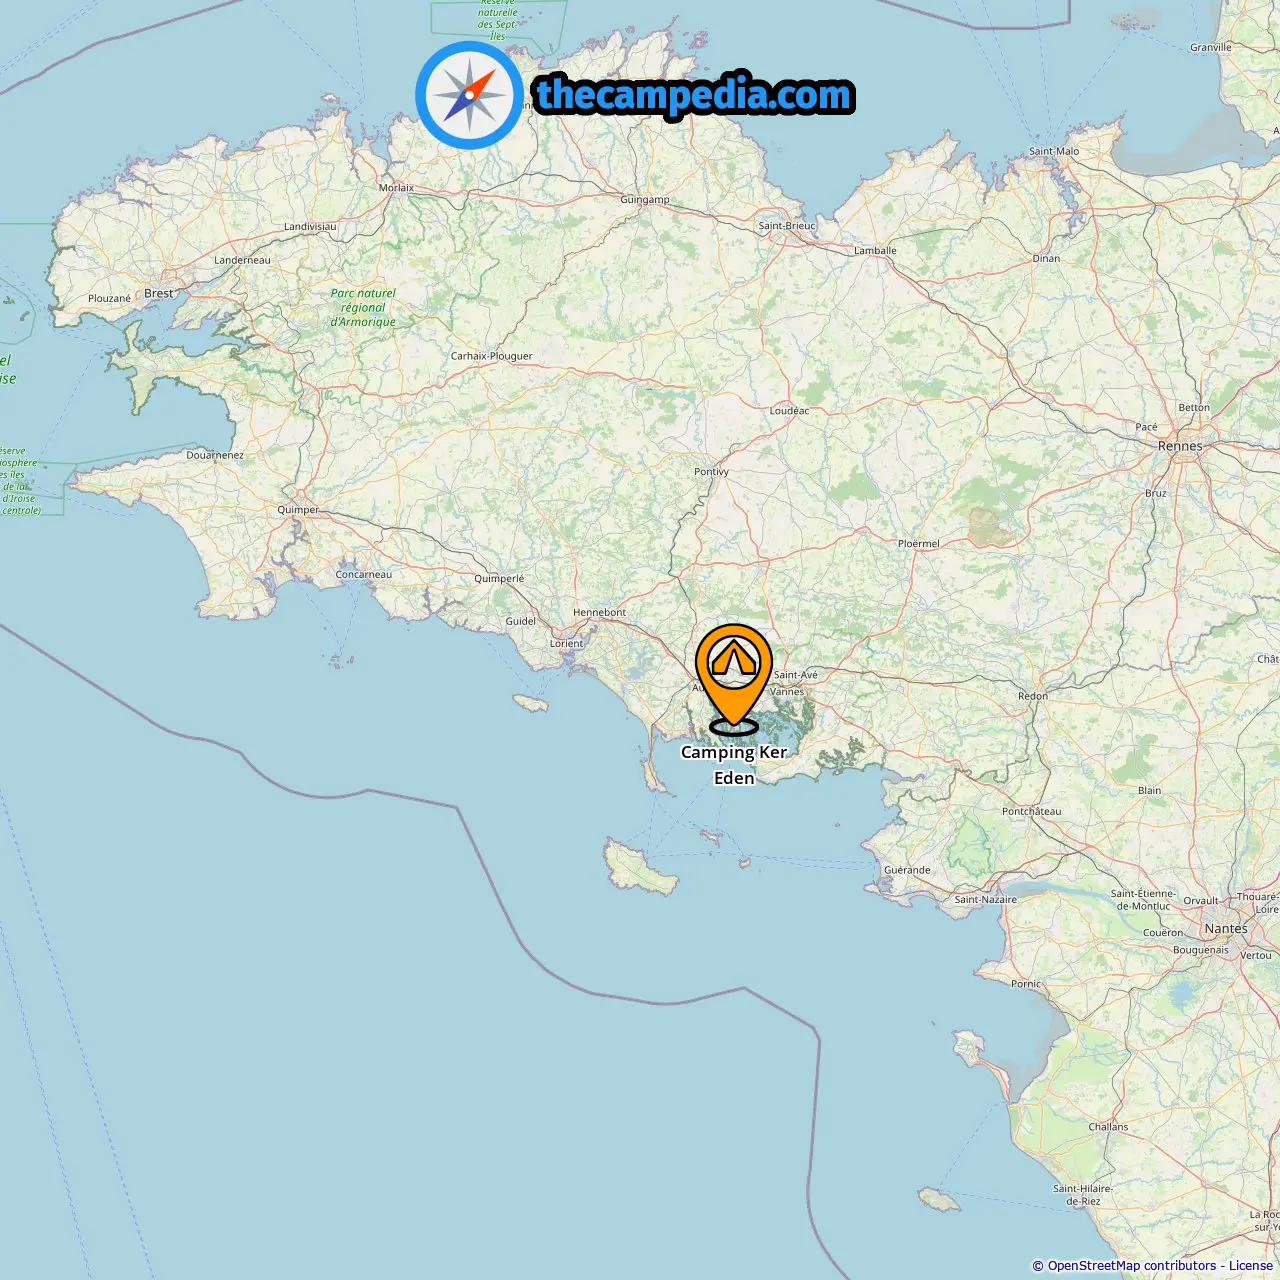This screenshot has height=1280, width=1280.
Task: Click the Rennes city label
Action: click(x=1180, y=446)
